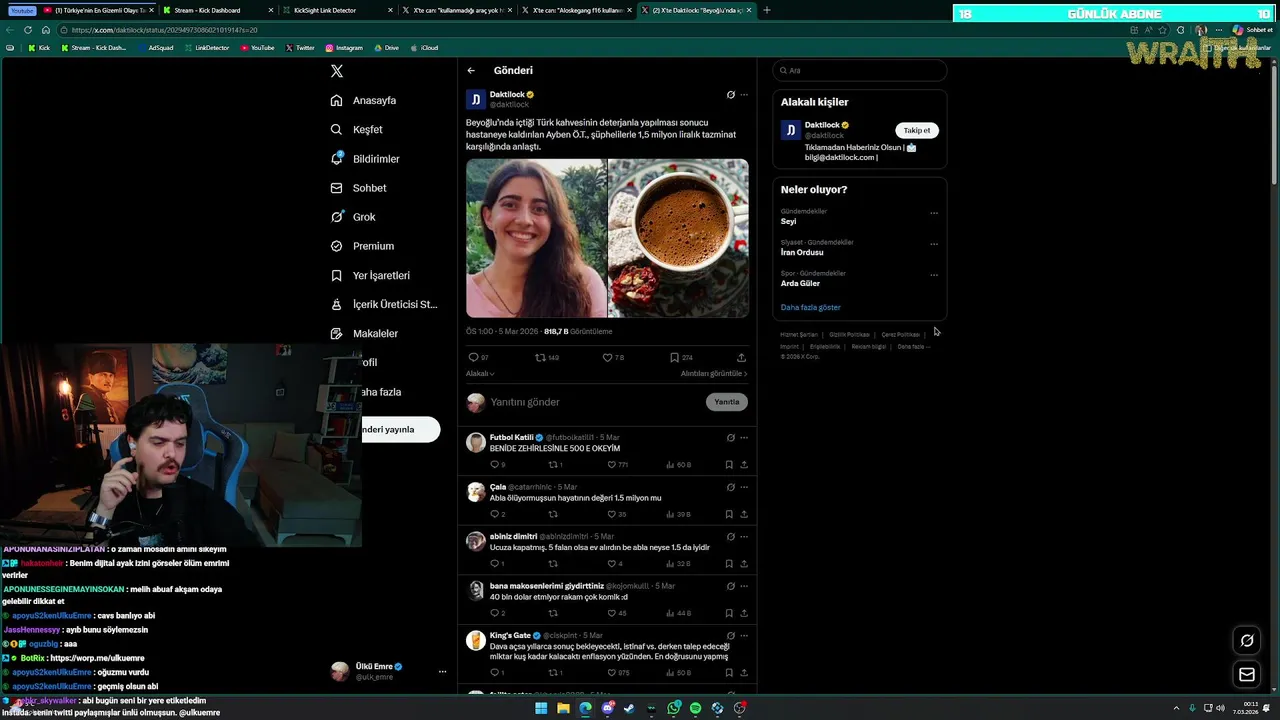Viewport: 1280px width, 720px height.
Task: Like Futbol Katili's reply
Action: click(x=617, y=465)
